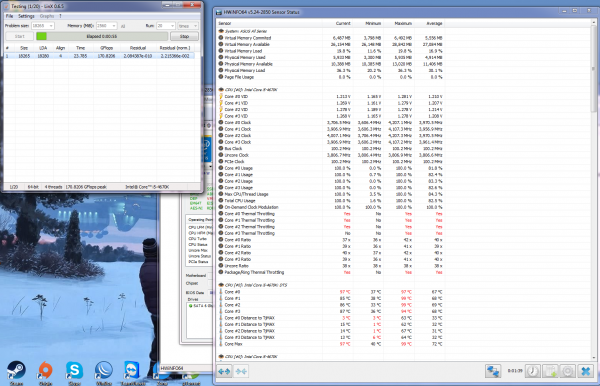
Task: Click HWiNFO expand columns arrows button
Action: coord(224,371)
